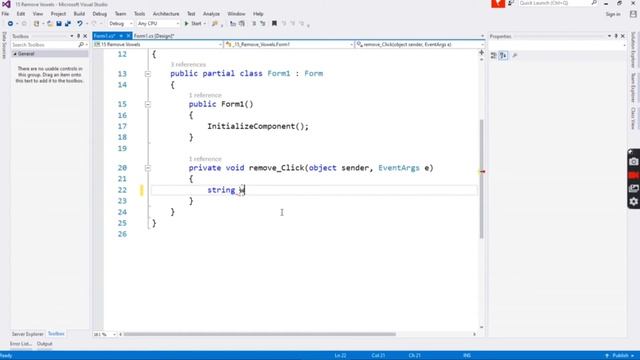Screen dimensions: 640x360
Task: Click Publish in the status bar
Action: (620, 356)
